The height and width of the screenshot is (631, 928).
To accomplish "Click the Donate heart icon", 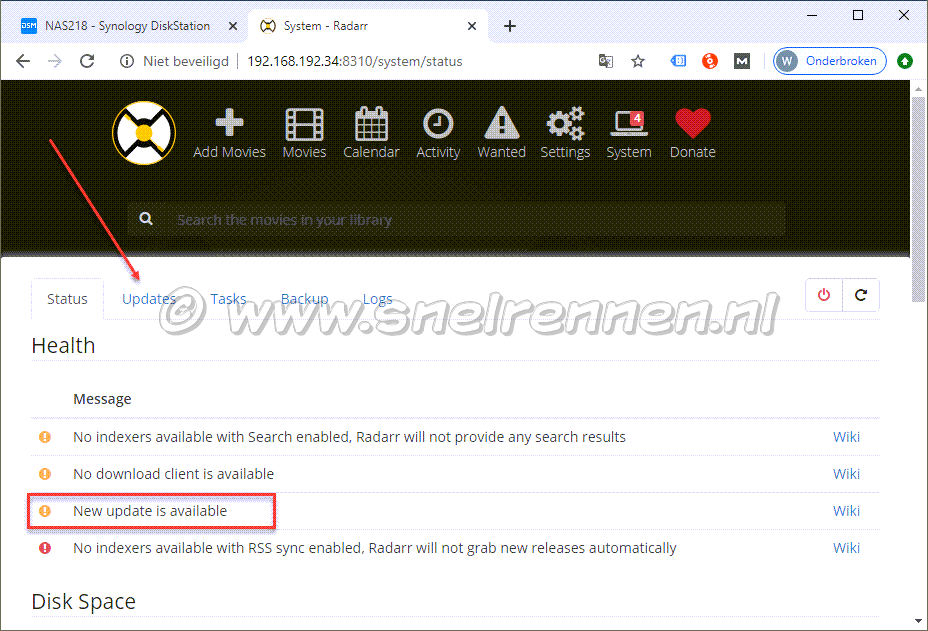I will tap(692, 134).
